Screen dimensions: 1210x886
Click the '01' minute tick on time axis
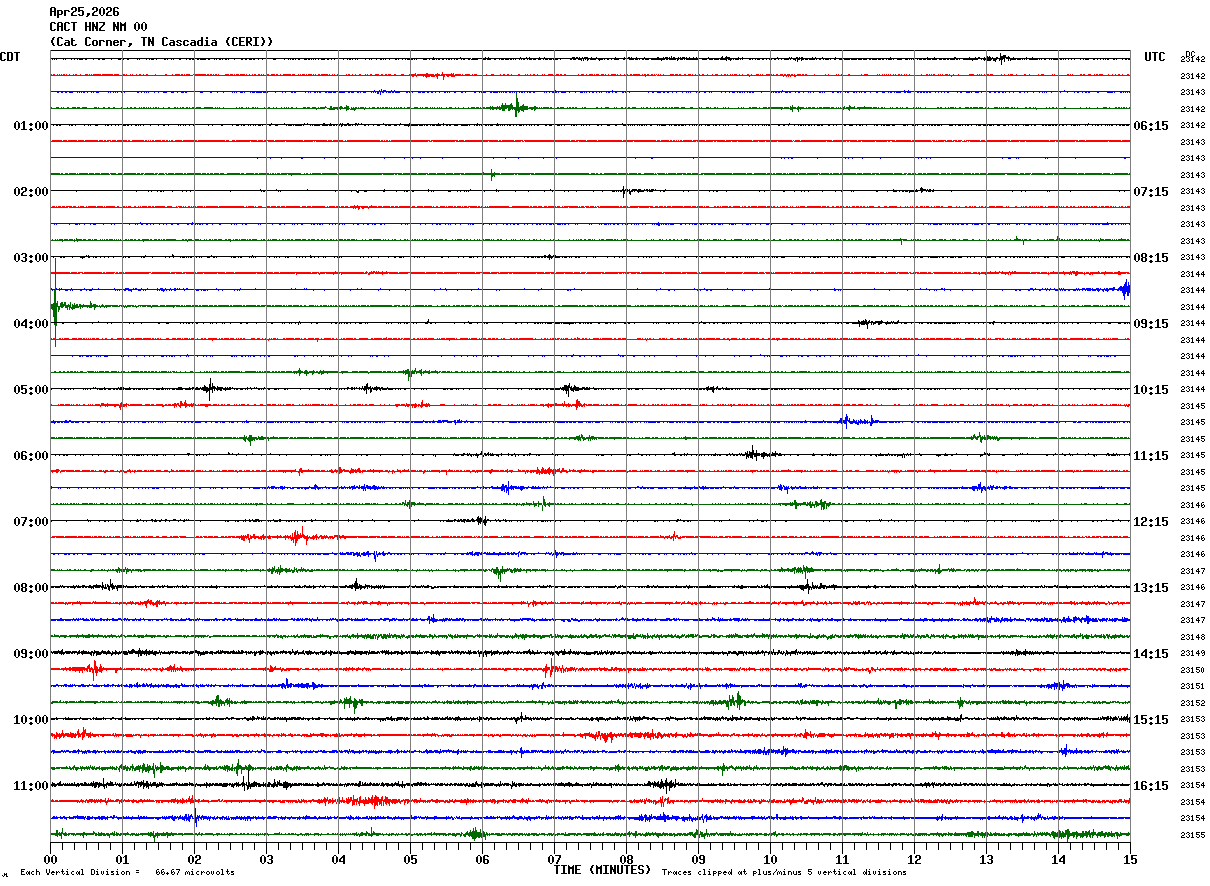click(122, 859)
